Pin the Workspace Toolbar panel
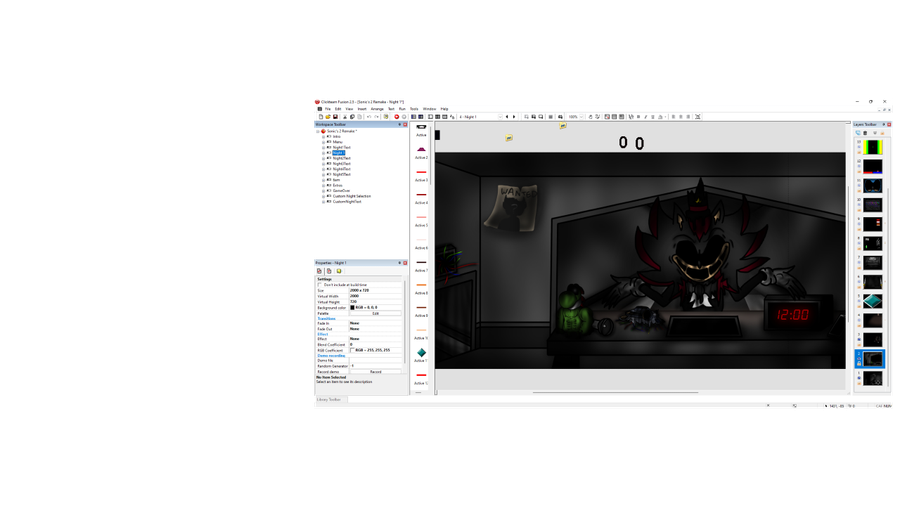 tap(399, 124)
